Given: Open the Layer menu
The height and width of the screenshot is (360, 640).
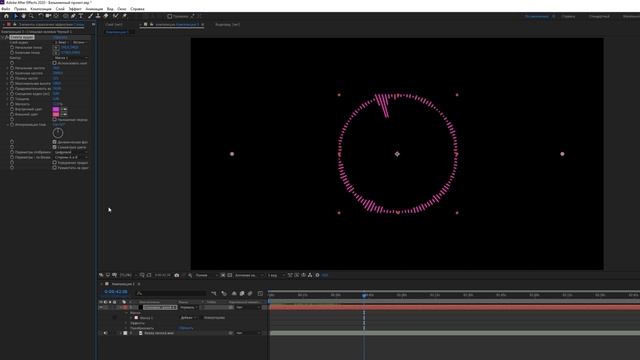Looking at the screenshot, I should point(60,9).
